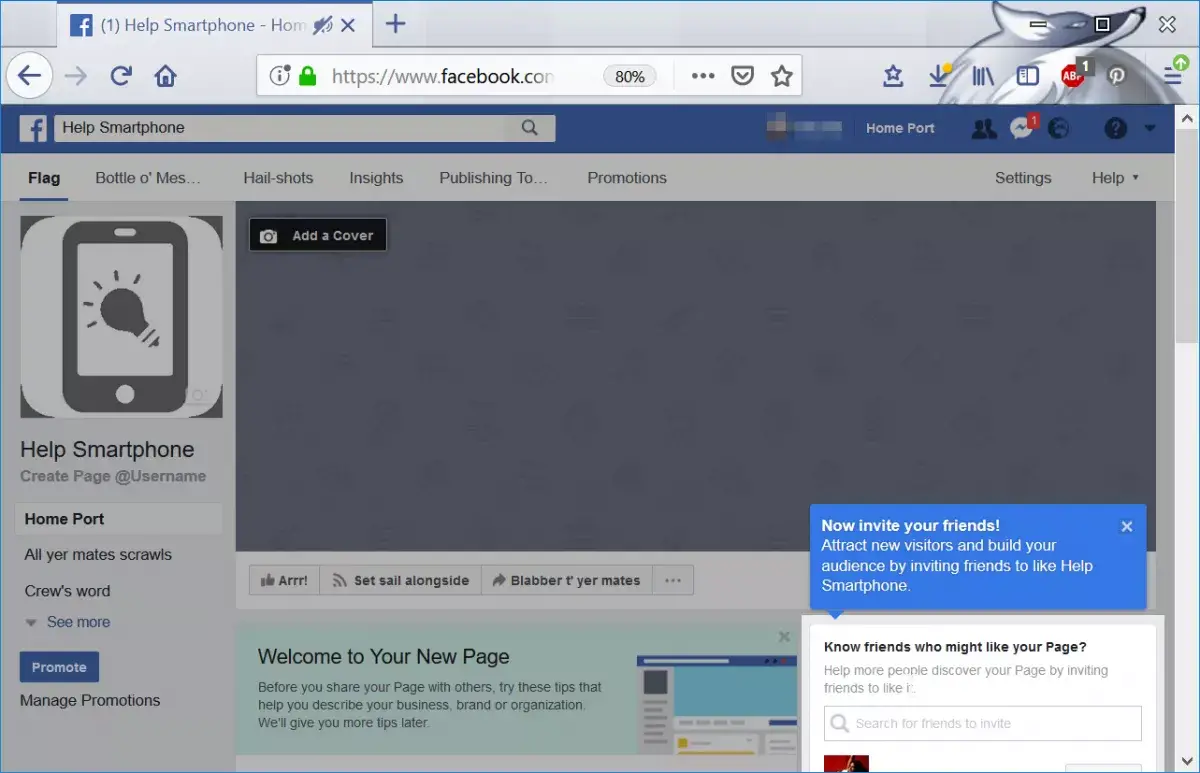Click blurred profile name in Facebook header
The height and width of the screenshot is (773, 1200).
pos(805,128)
